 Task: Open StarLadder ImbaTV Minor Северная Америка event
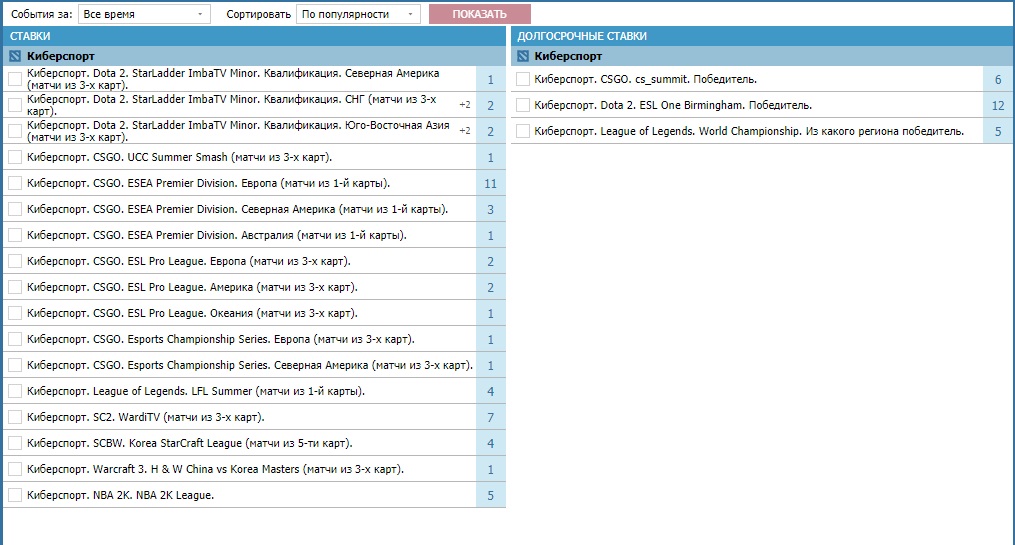click(233, 79)
